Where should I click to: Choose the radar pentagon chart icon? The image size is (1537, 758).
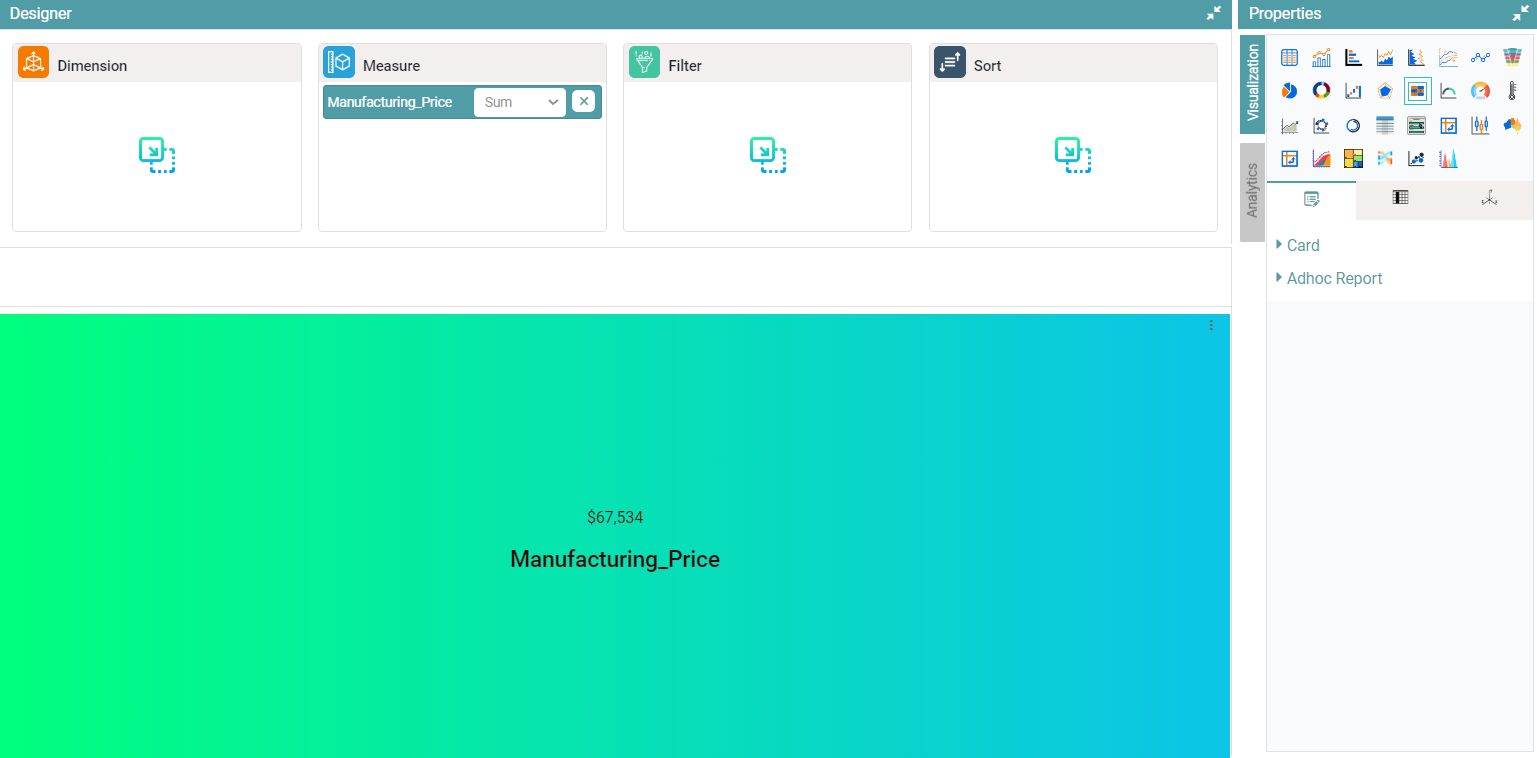click(x=1385, y=91)
